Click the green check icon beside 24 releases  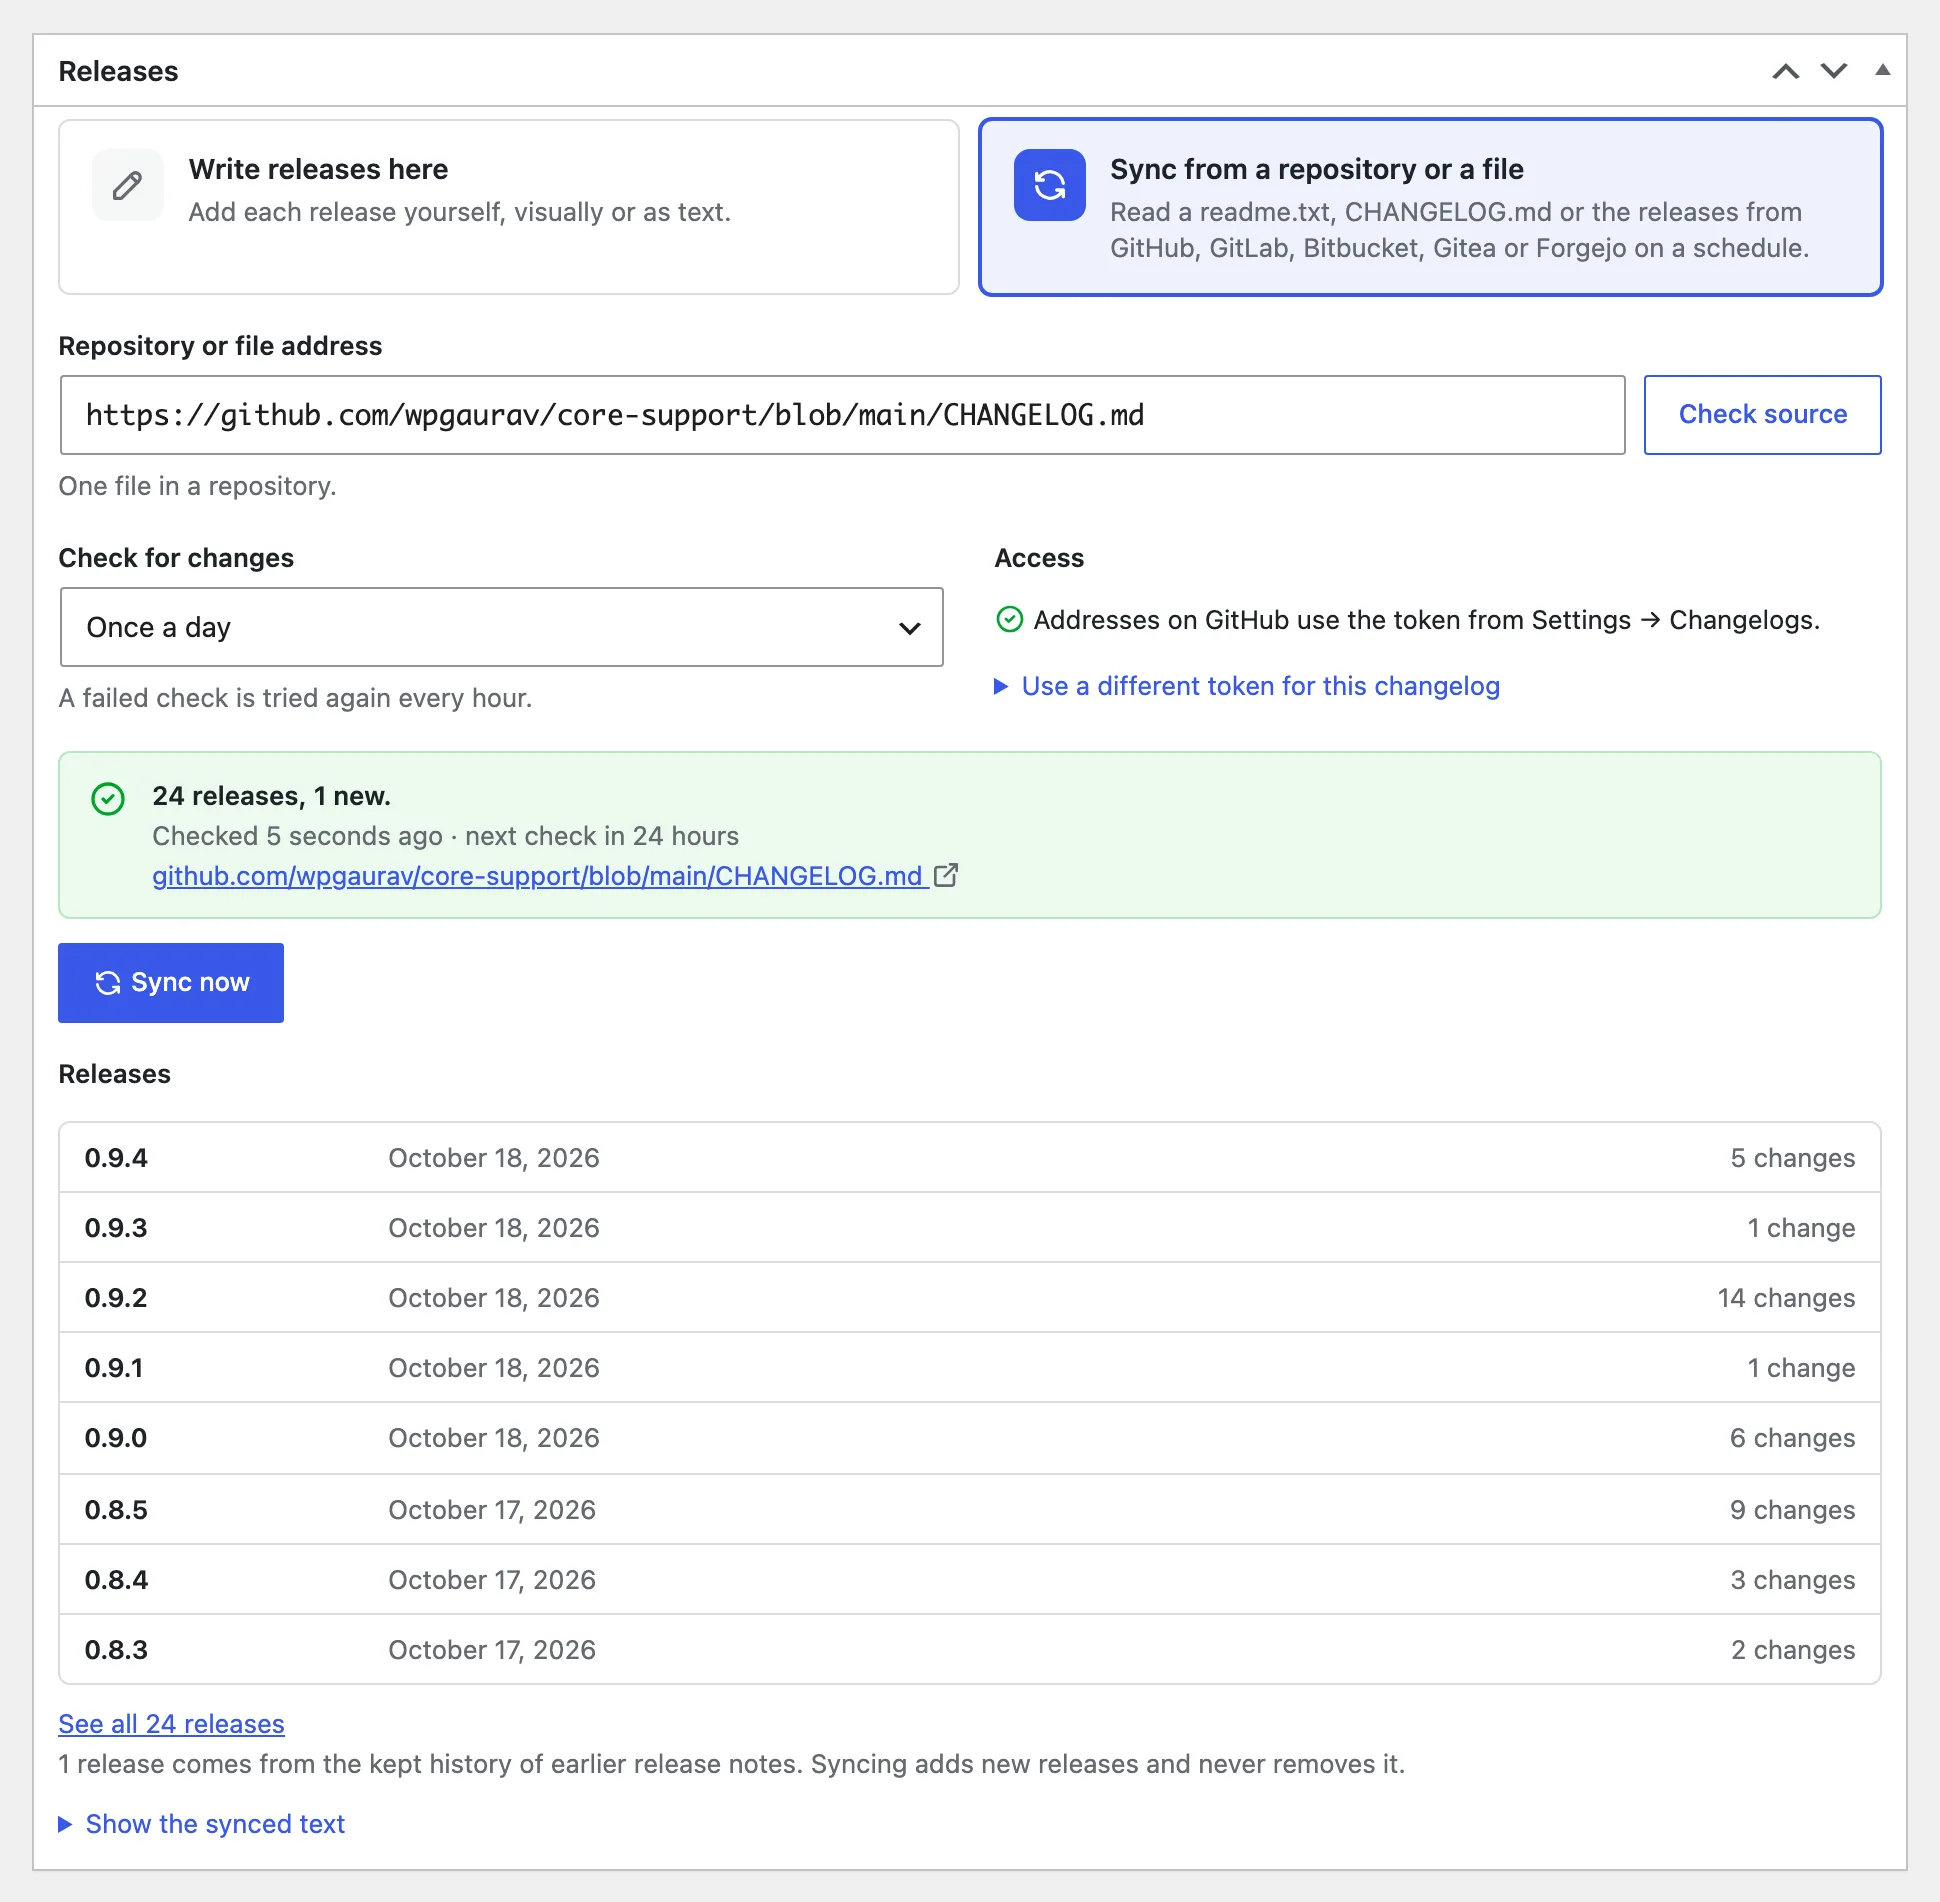[x=108, y=799]
